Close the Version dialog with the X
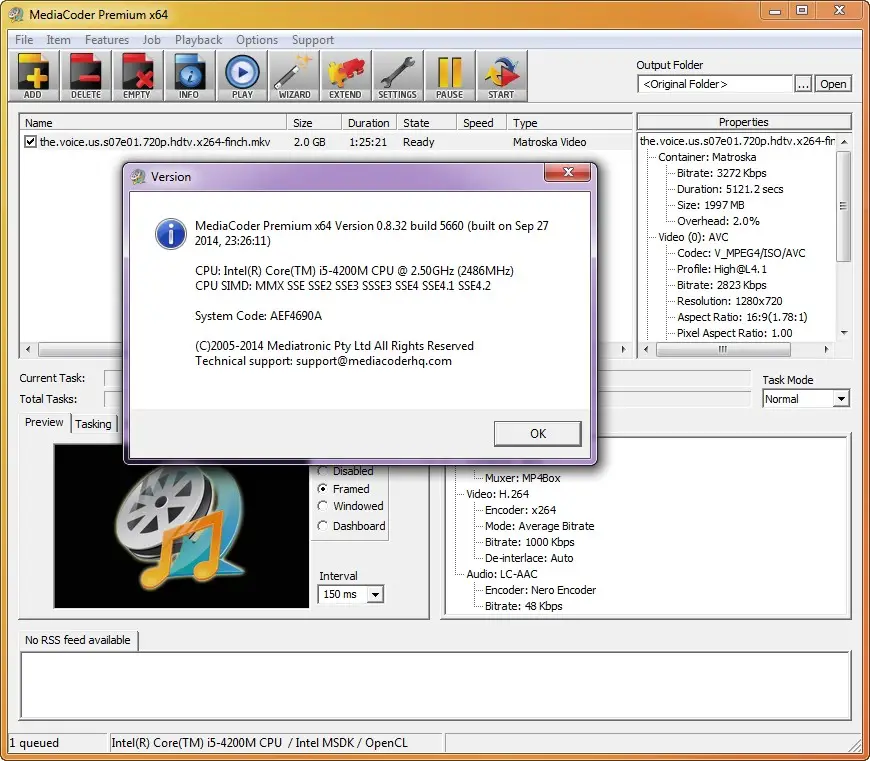 coord(567,172)
